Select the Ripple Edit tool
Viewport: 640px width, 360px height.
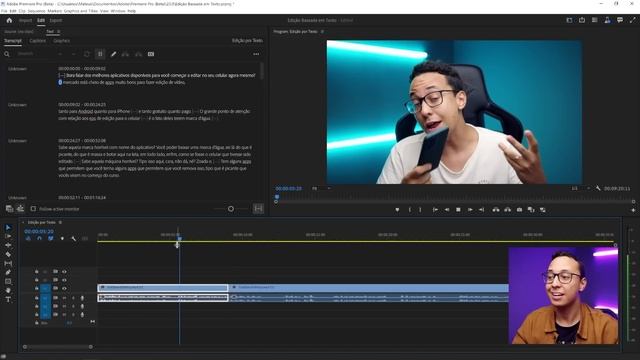(8, 245)
